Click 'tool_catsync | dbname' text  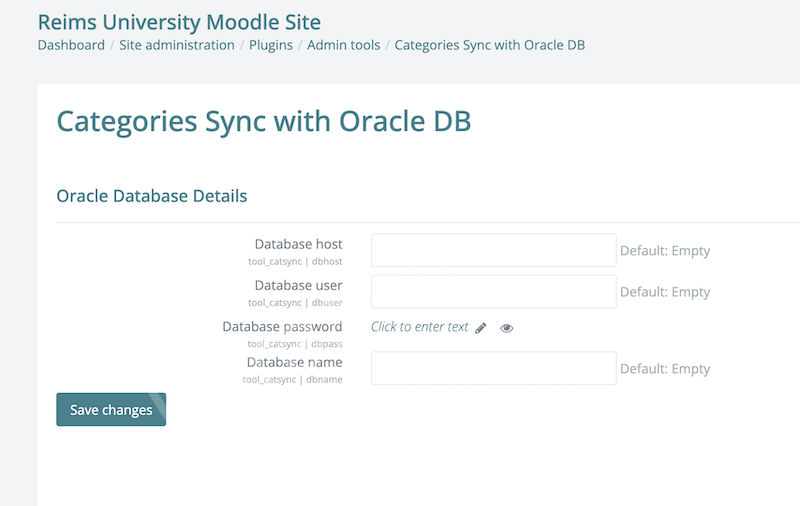coord(292,380)
